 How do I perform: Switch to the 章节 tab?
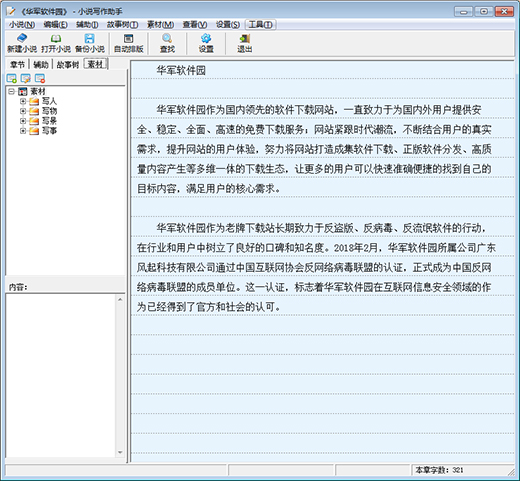17,64
